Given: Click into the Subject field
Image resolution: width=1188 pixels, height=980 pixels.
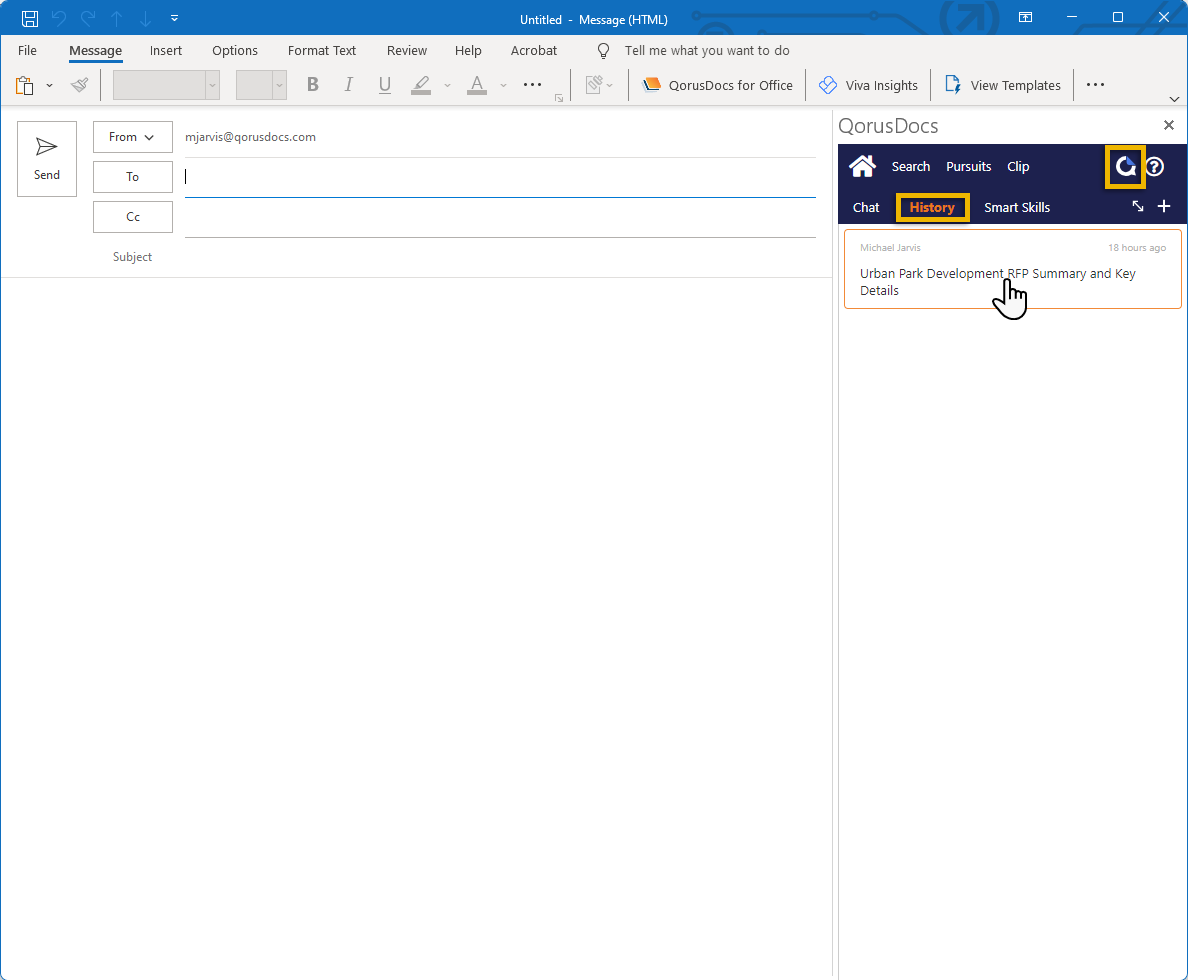Looking at the screenshot, I should click(500, 257).
